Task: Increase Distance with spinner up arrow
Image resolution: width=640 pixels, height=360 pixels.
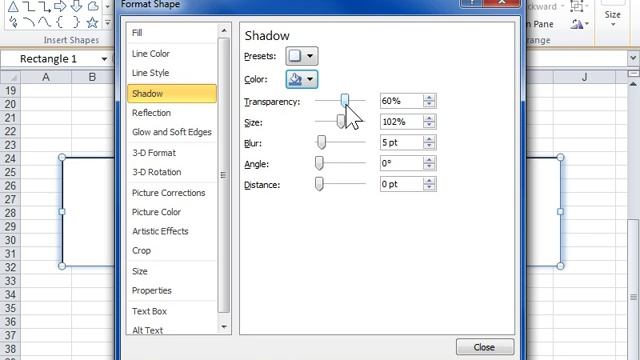Action: click(429, 181)
